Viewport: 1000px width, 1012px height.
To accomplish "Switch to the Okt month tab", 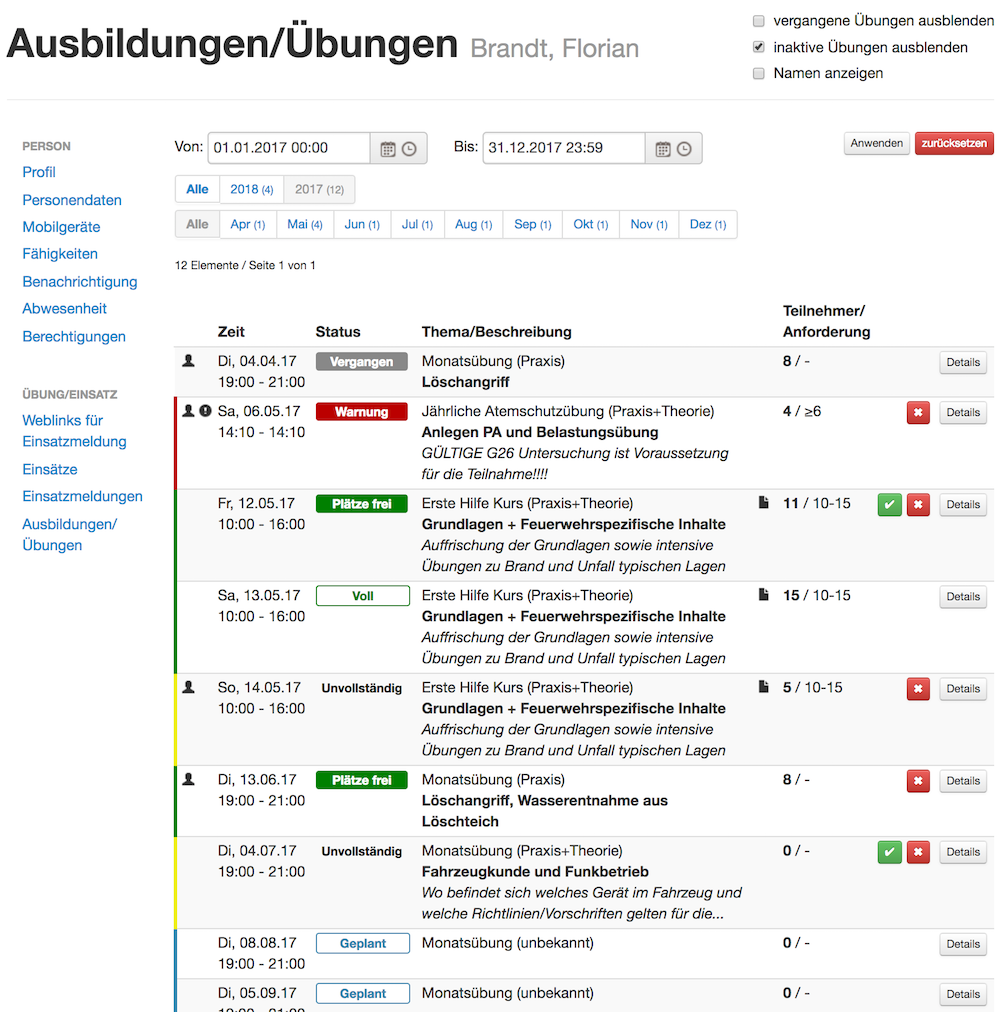I will point(590,224).
